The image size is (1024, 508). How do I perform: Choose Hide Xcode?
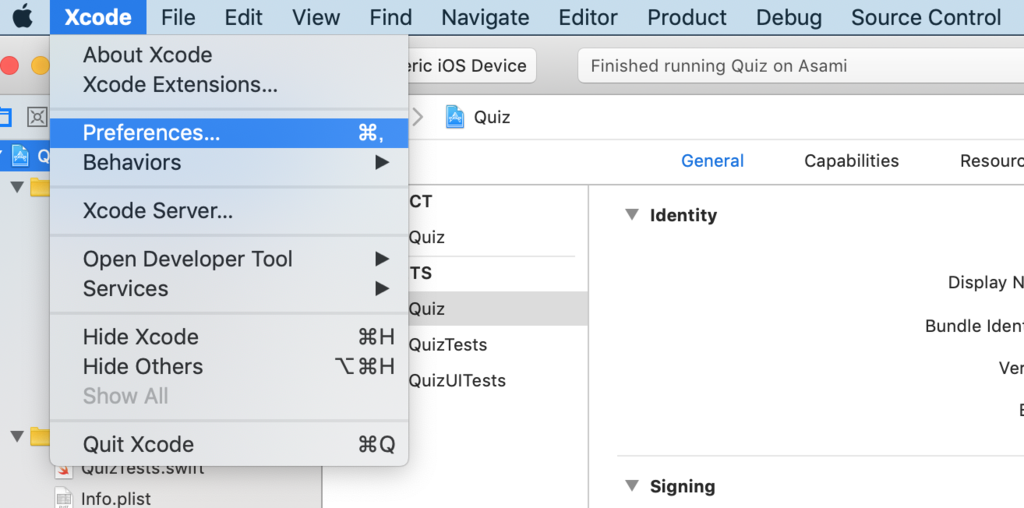[229, 337]
